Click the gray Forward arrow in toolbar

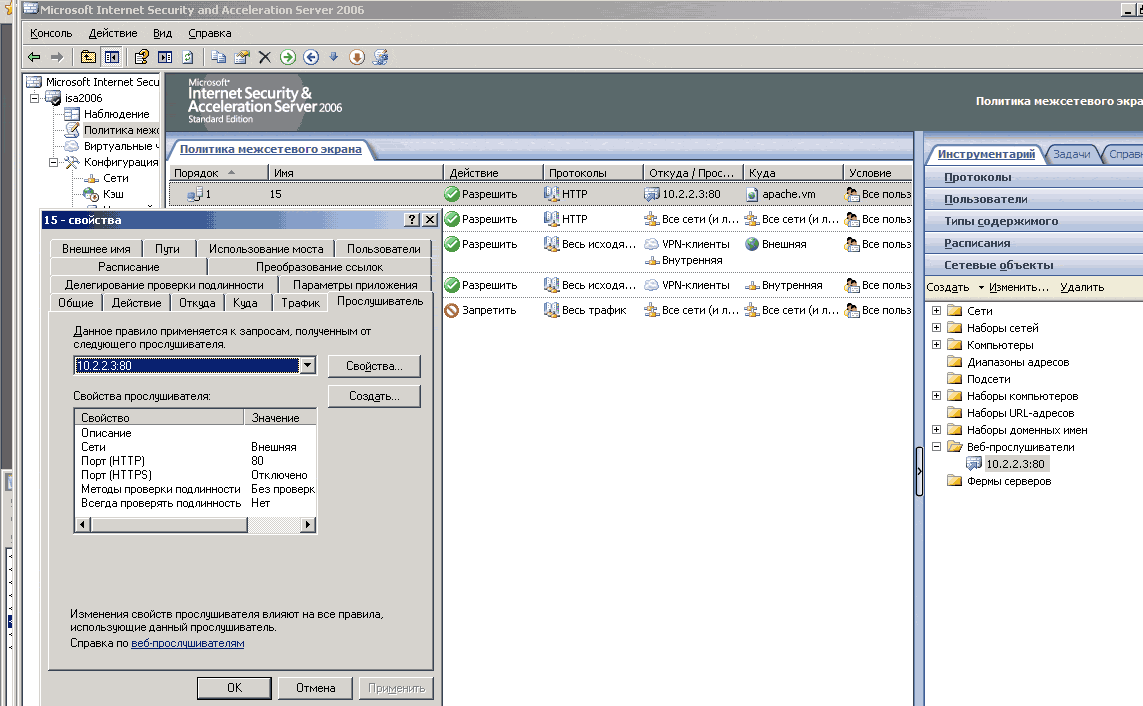coord(57,57)
